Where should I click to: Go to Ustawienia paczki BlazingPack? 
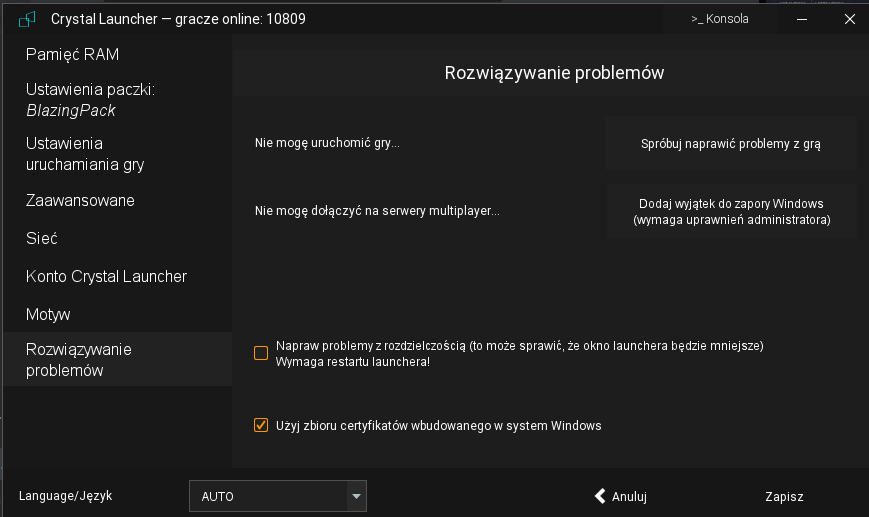90,100
